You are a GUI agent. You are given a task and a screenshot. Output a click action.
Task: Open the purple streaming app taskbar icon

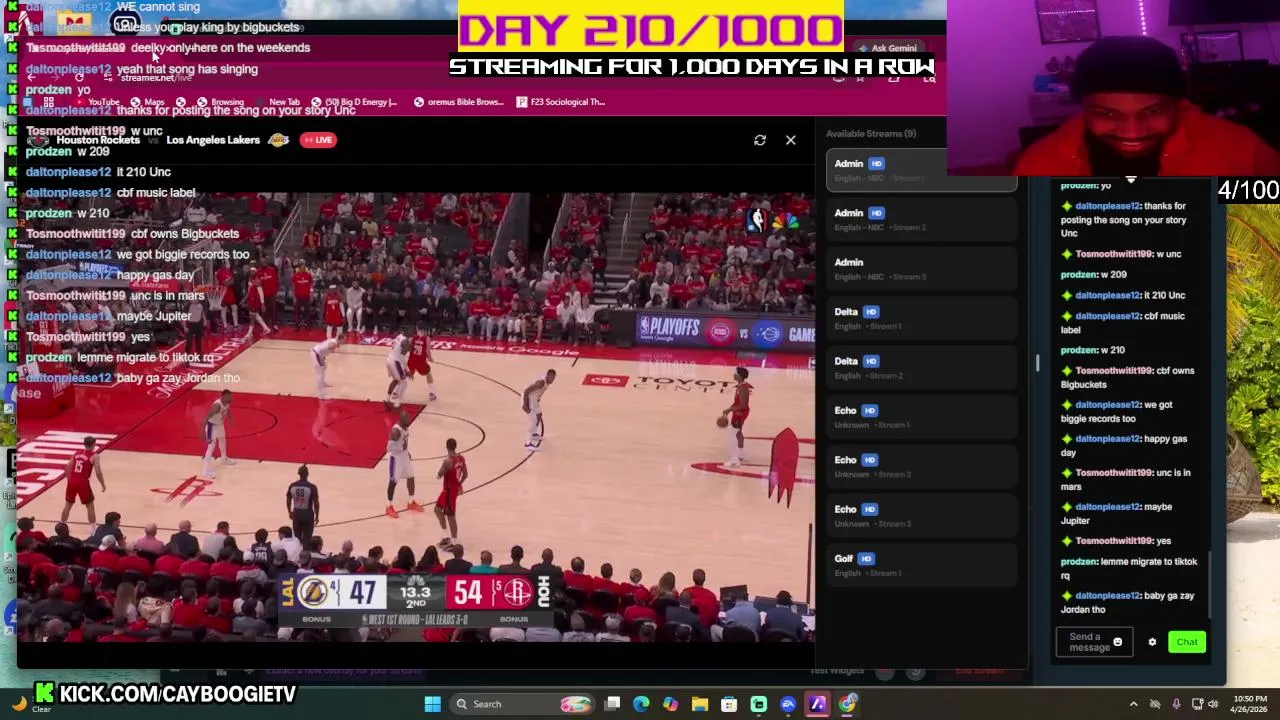tap(818, 704)
